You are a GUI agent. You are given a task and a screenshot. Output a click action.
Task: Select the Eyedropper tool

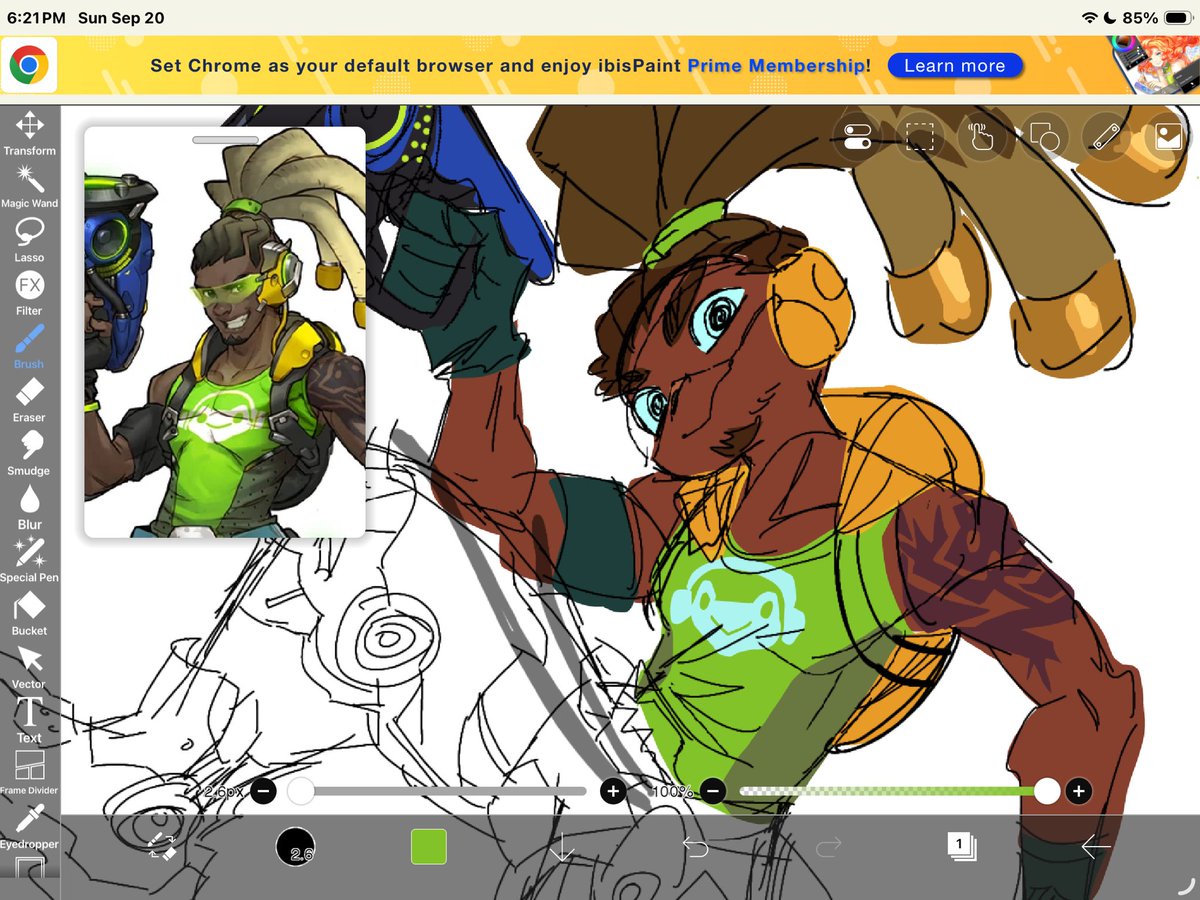(x=29, y=826)
